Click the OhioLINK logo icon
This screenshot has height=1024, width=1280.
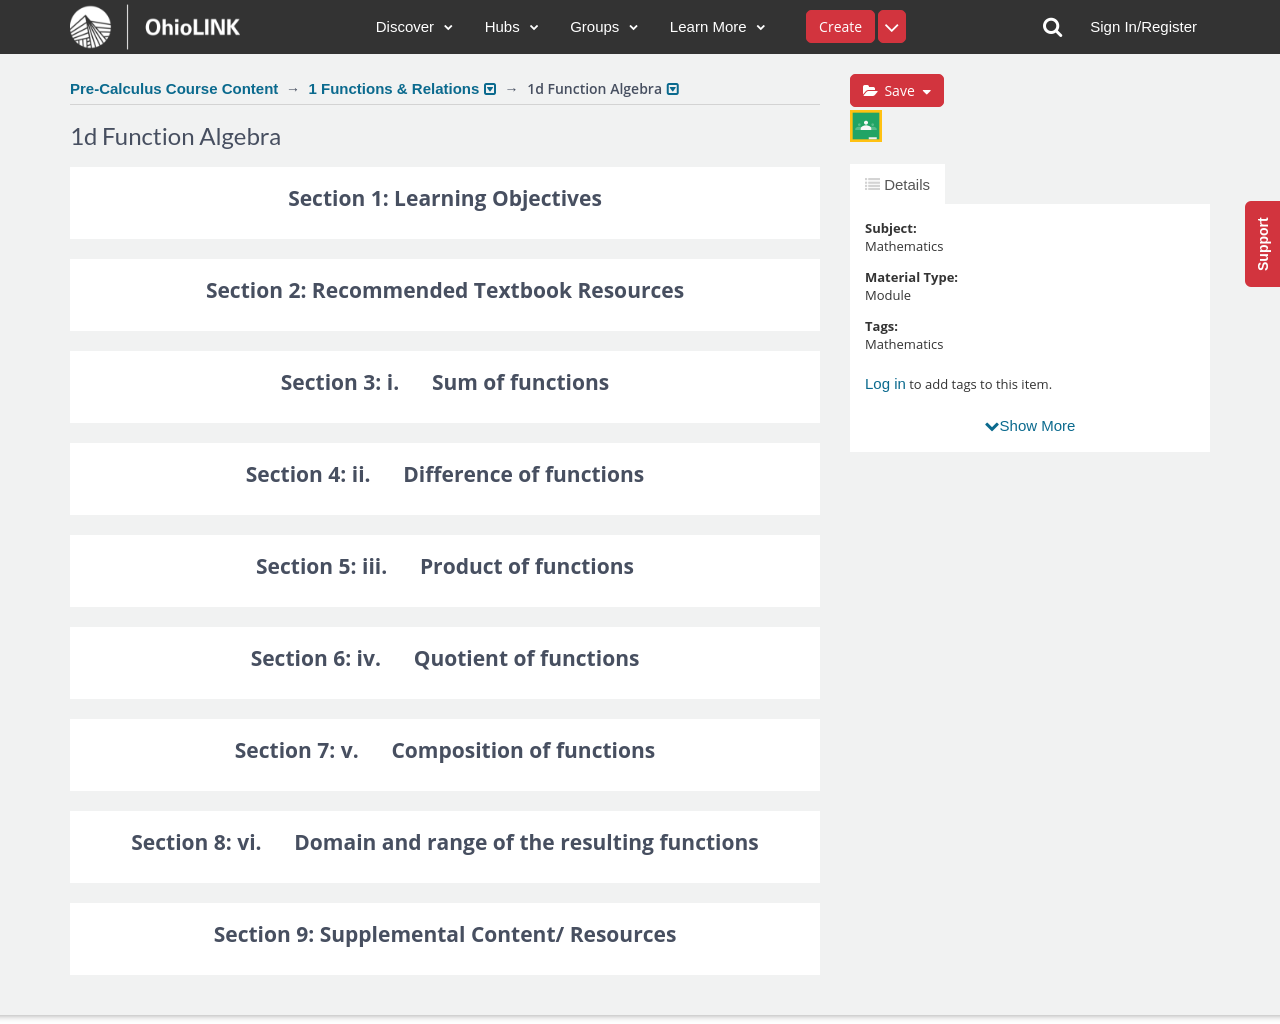(91, 27)
